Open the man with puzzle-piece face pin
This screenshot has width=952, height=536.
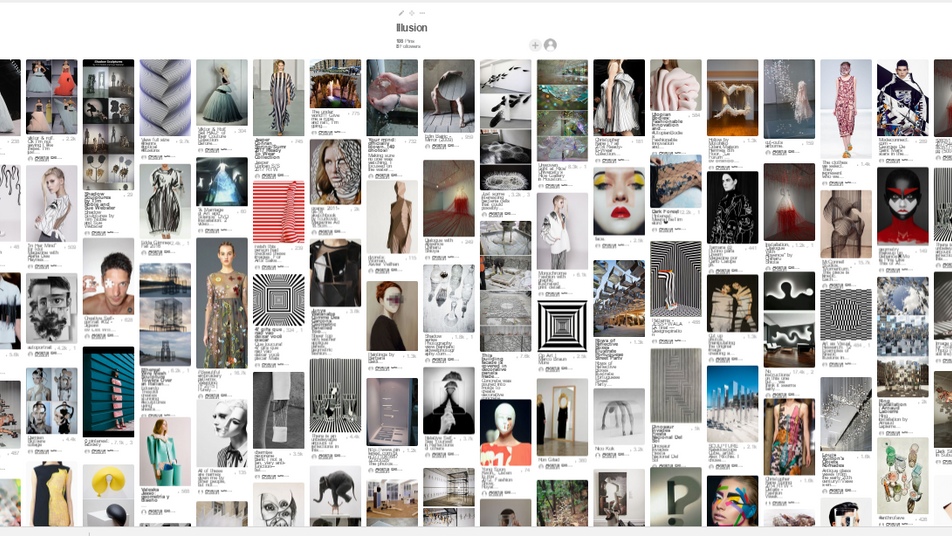click(109, 276)
